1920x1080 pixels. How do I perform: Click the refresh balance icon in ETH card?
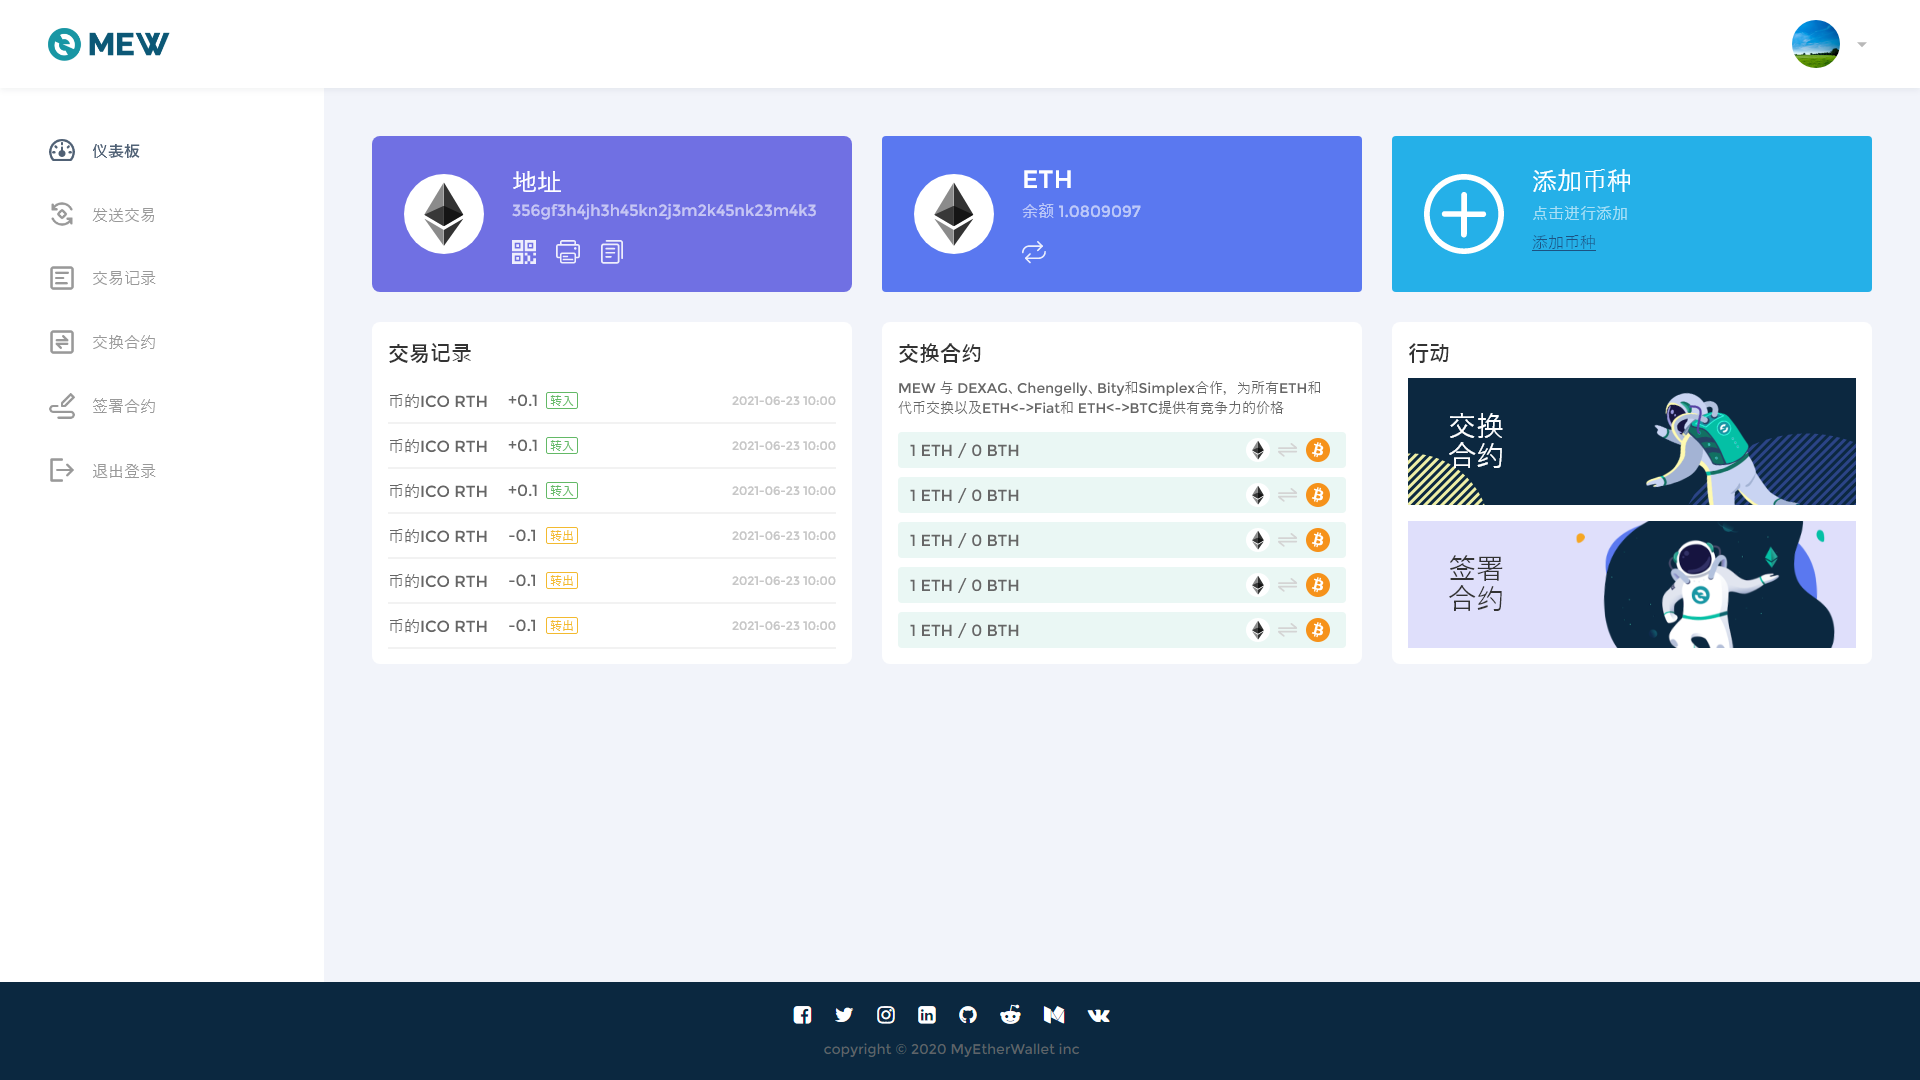click(x=1034, y=252)
